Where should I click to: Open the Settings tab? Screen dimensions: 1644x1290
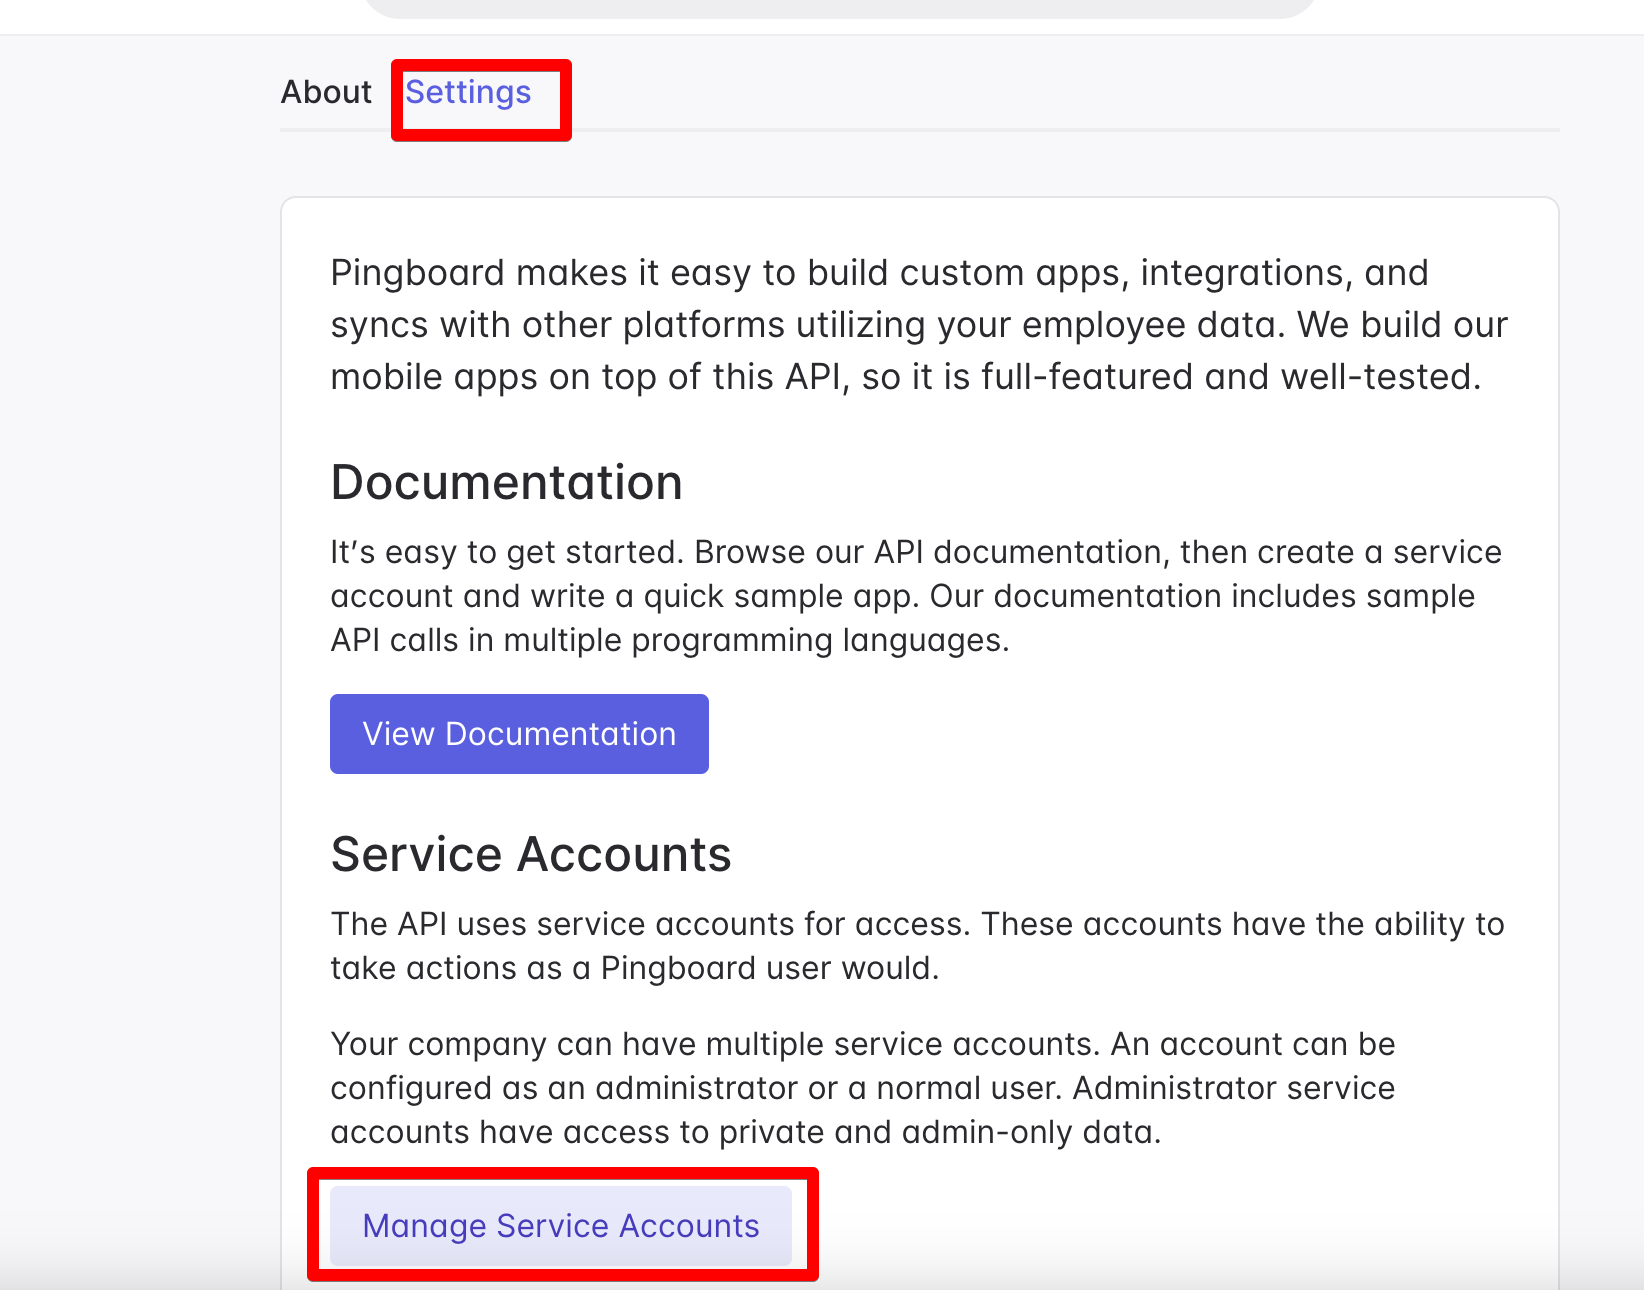[468, 92]
